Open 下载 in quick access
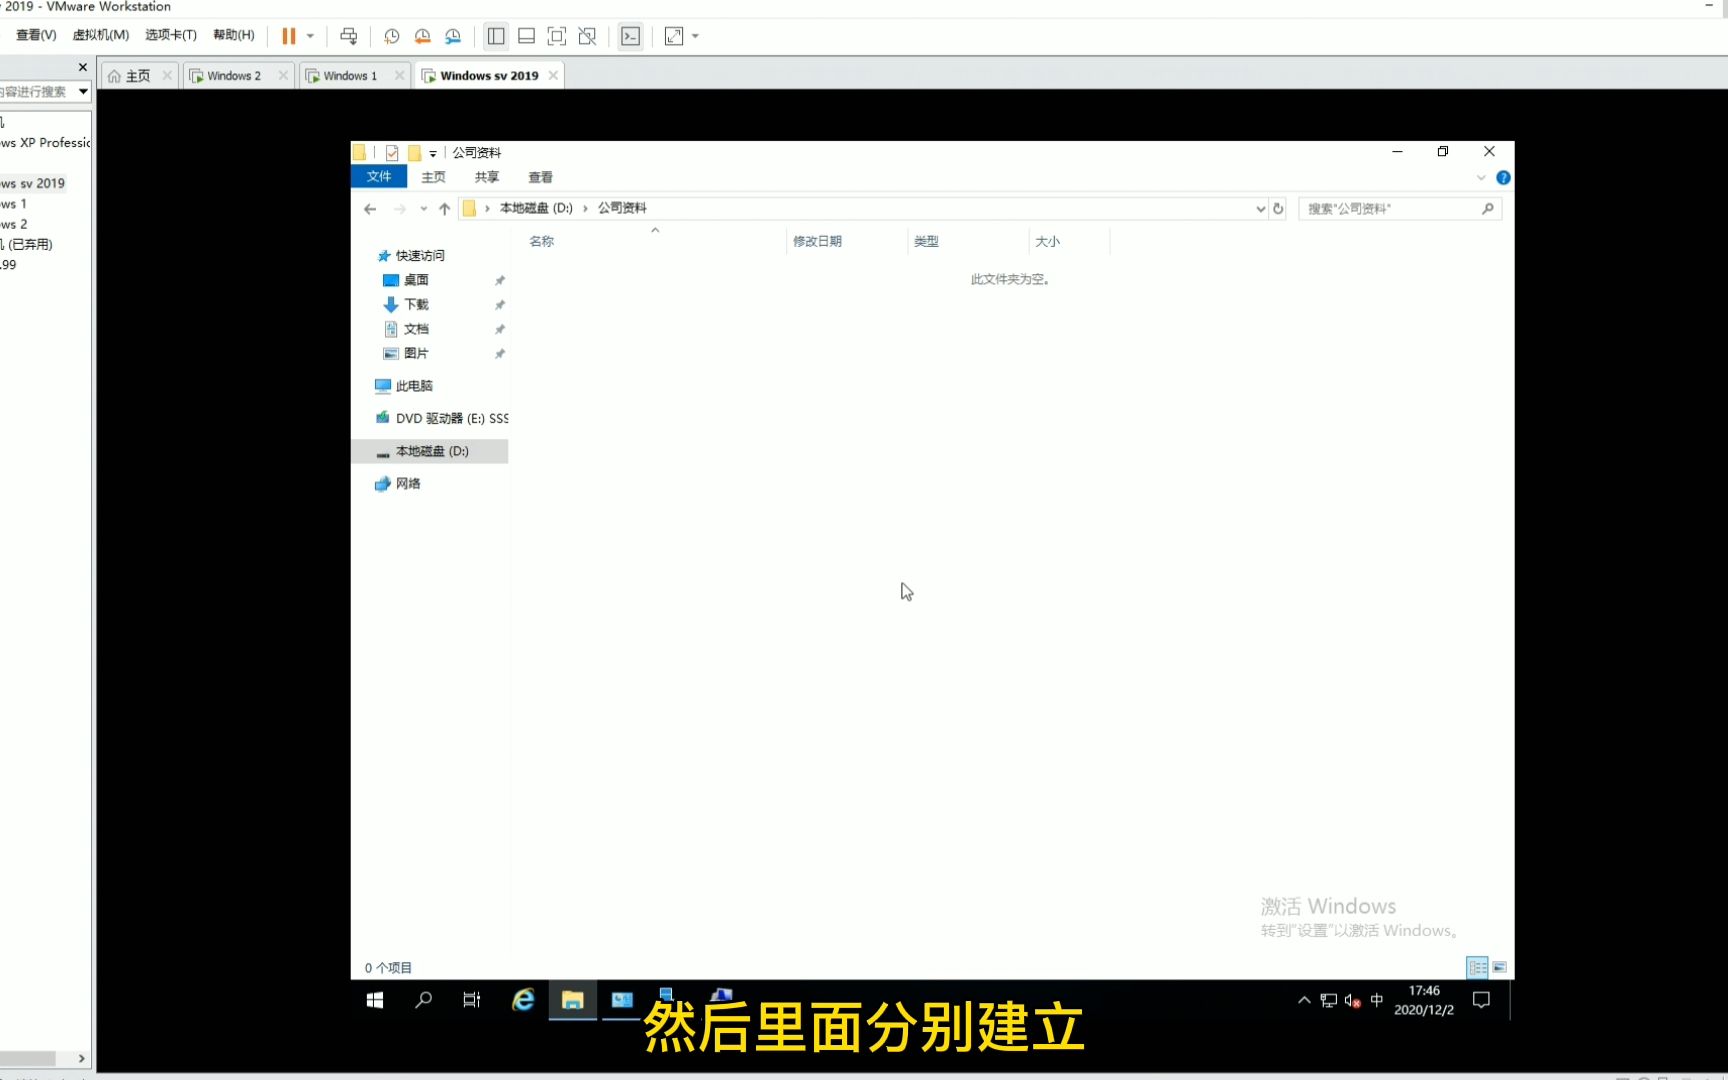The image size is (1728, 1080). (416, 304)
